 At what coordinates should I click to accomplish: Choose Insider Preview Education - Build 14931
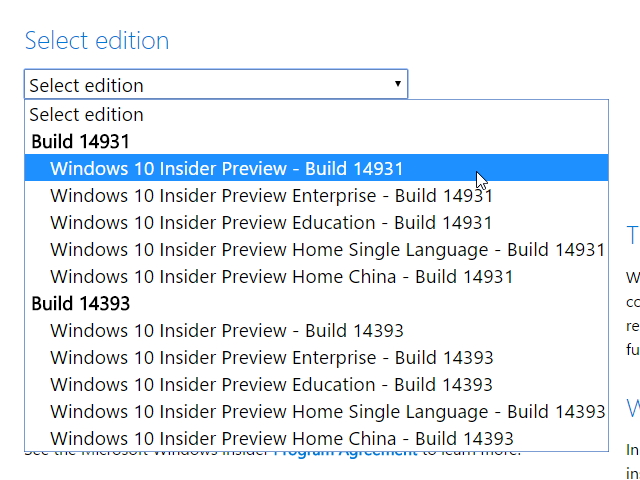[x=271, y=222]
